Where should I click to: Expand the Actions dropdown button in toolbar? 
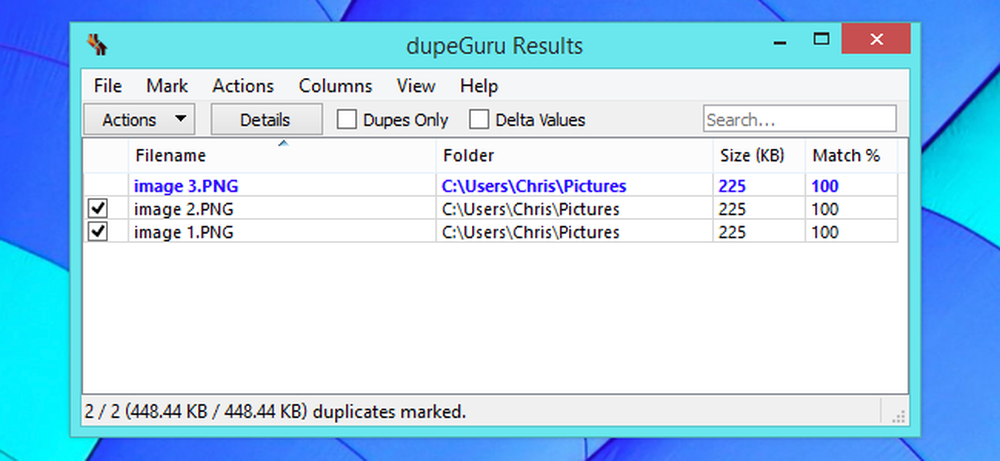pos(139,119)
